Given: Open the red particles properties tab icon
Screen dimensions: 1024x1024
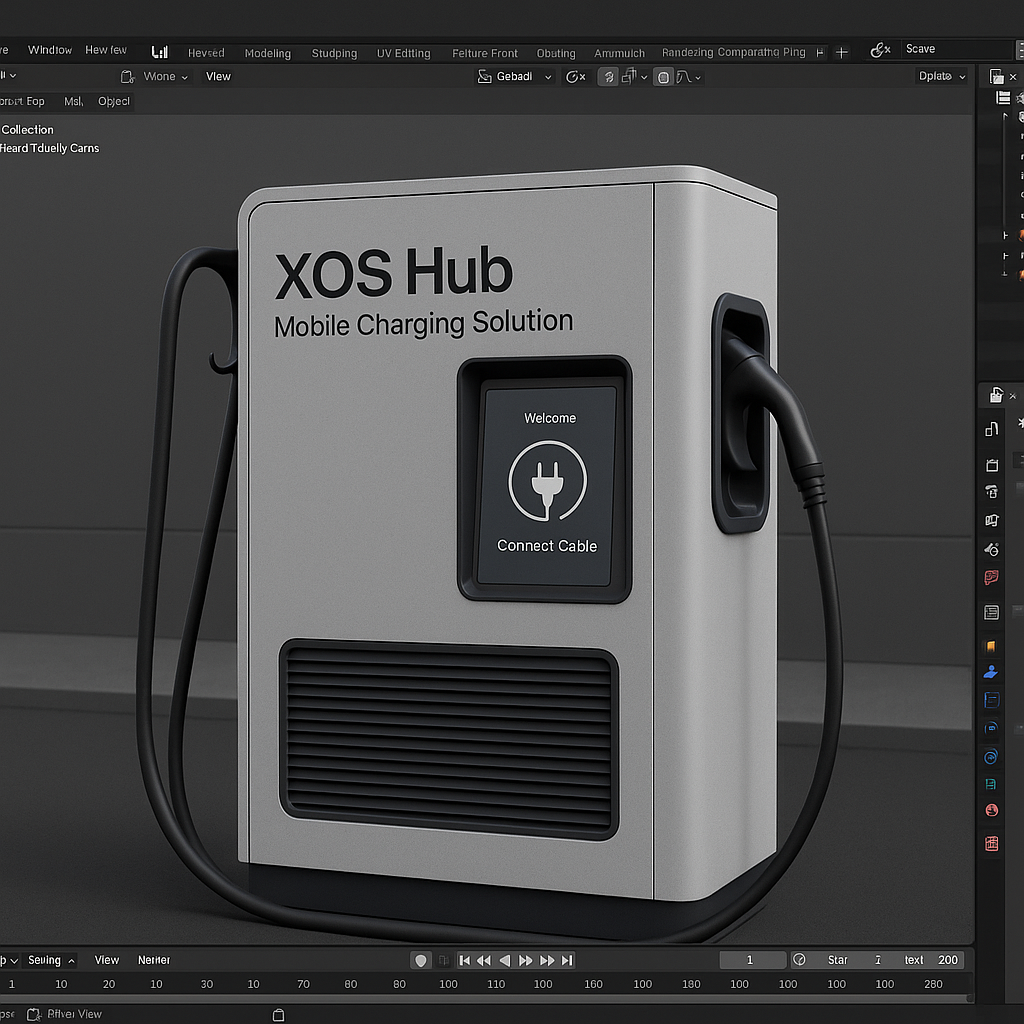Looking at the screenshot, I should click(992, 578).
